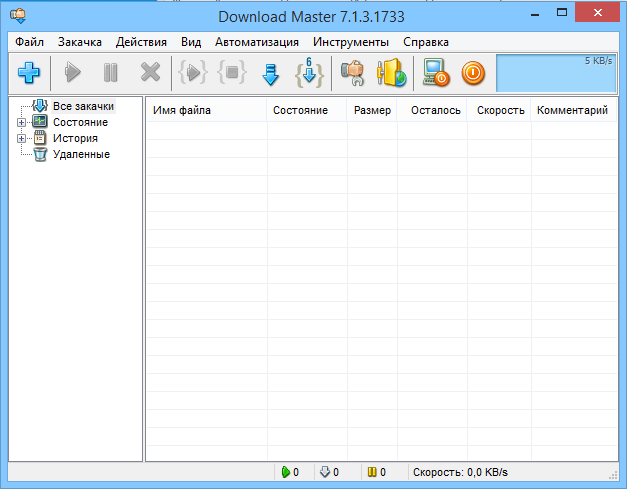Click the orange power button icon
Viewport: 627px width, 489px height.
473,73
